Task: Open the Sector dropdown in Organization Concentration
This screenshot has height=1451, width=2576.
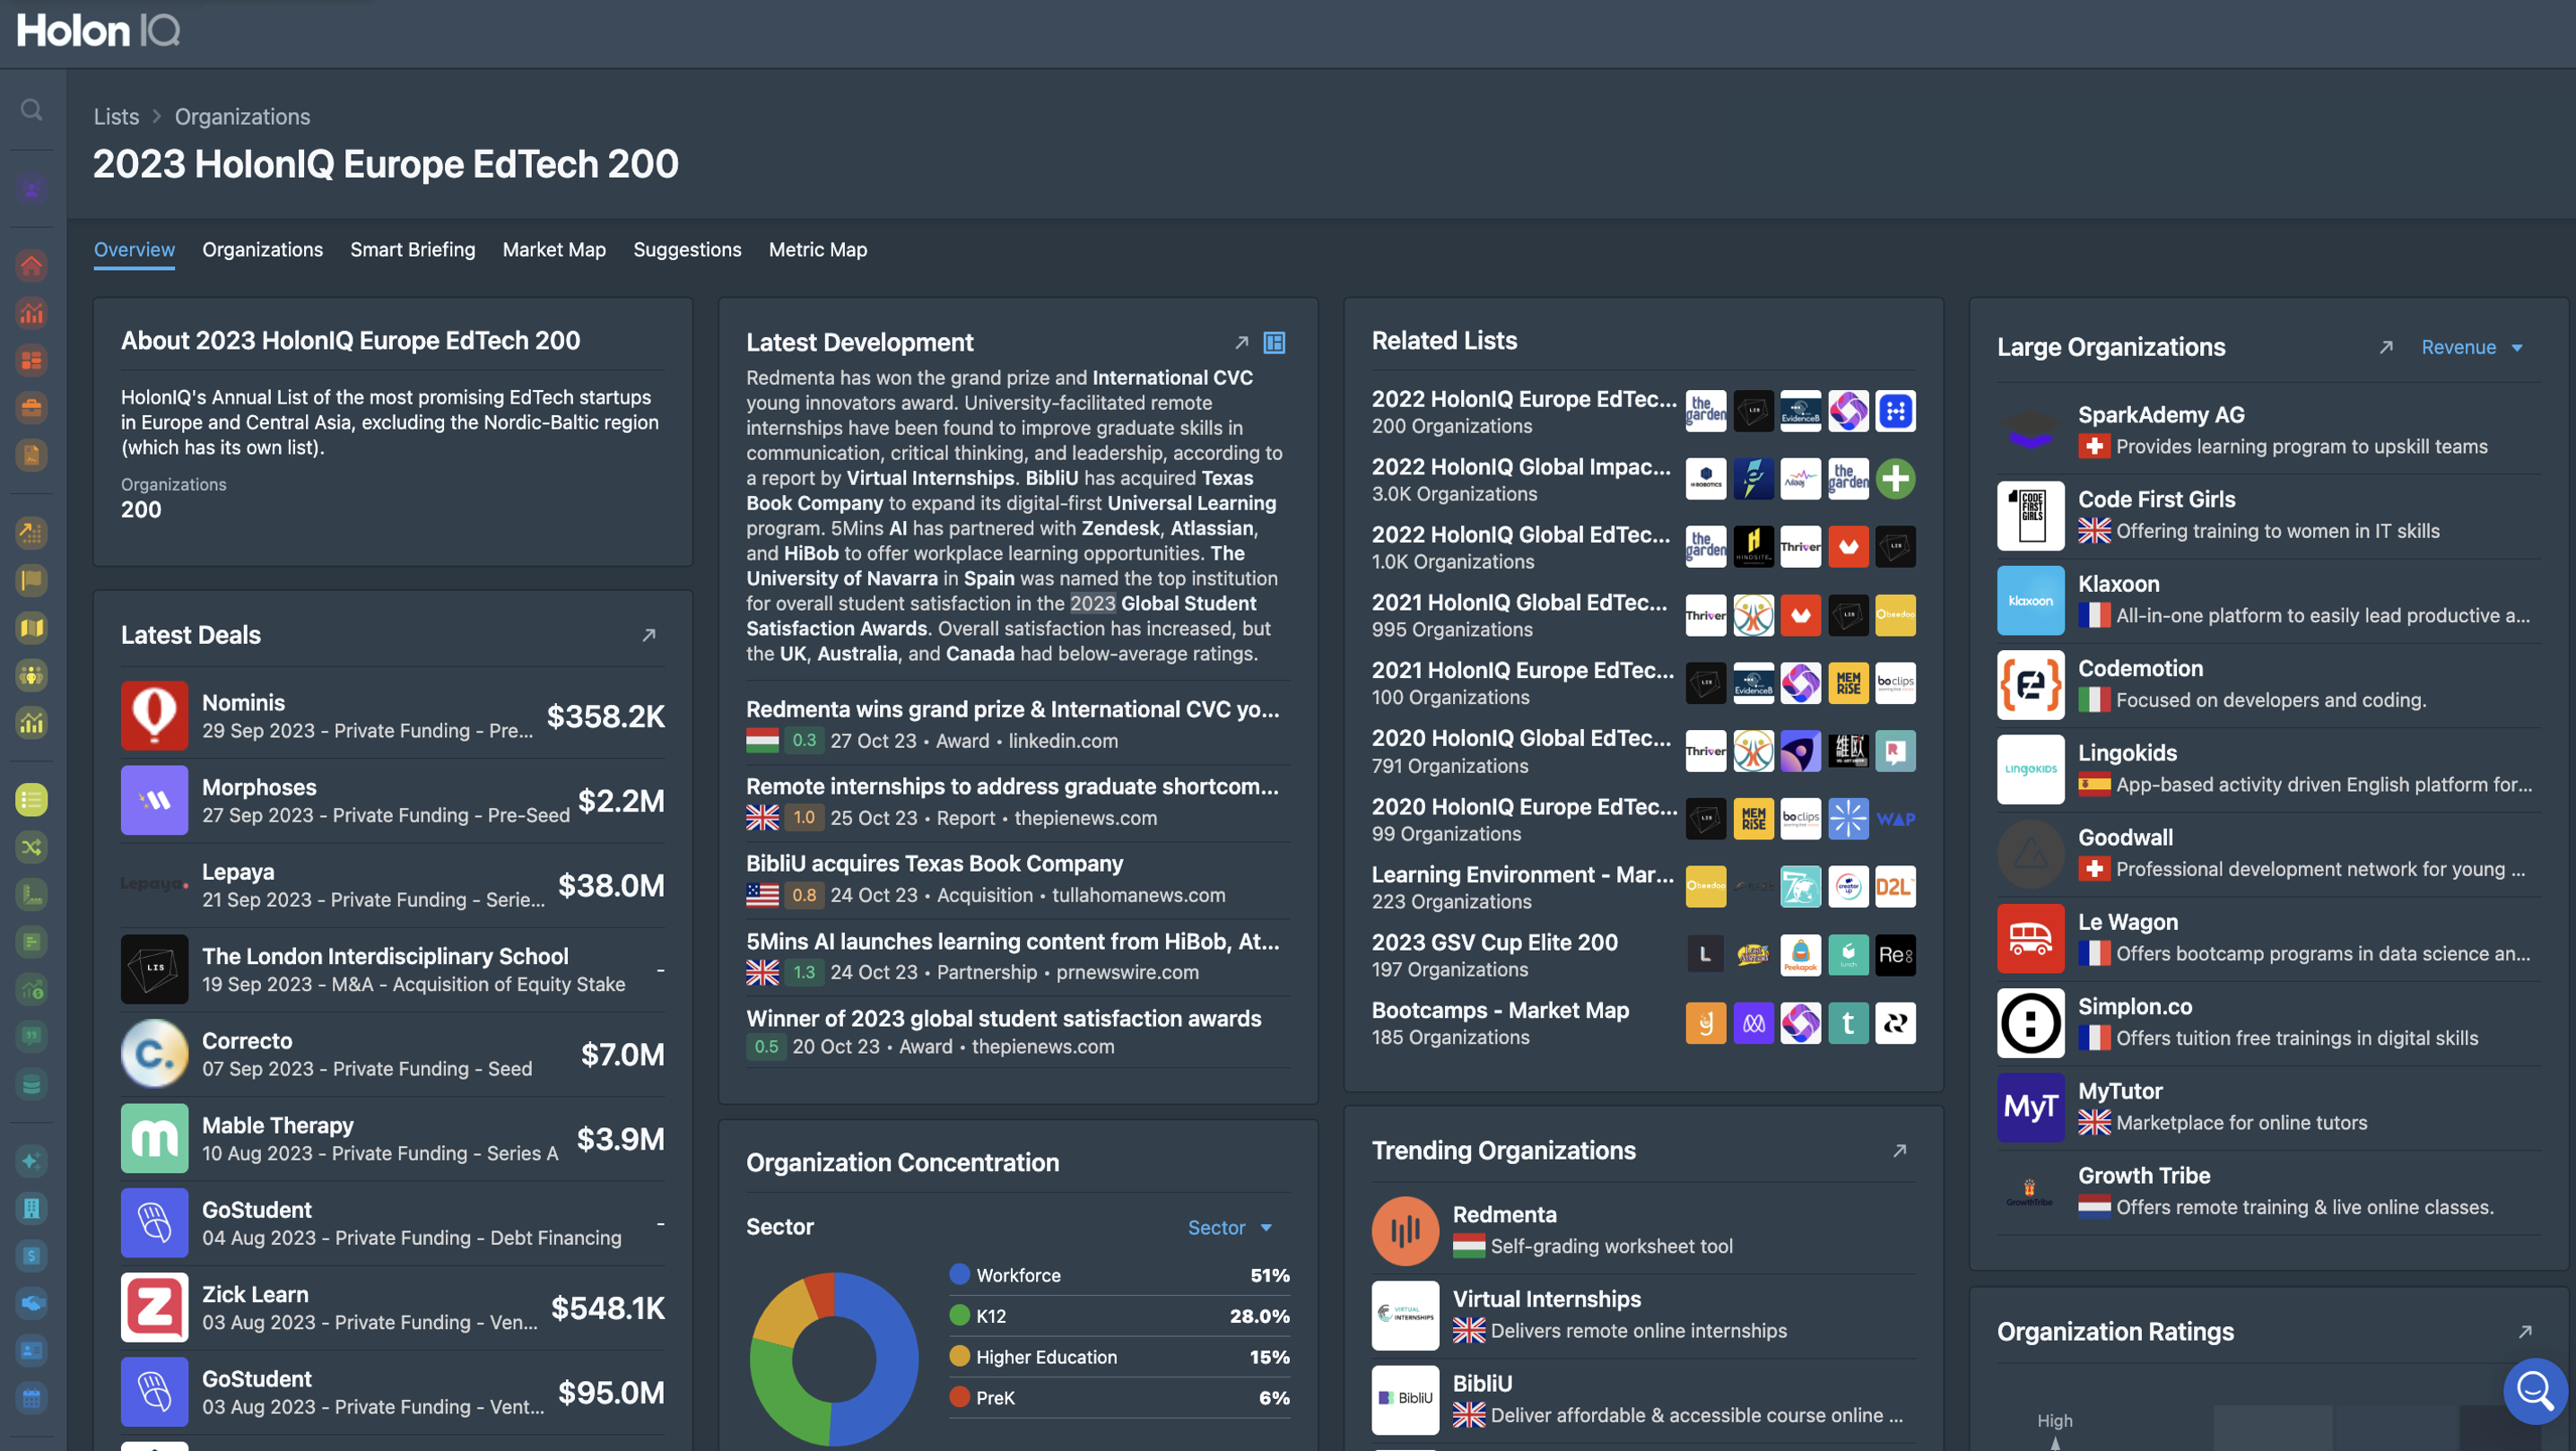Action: [1230, 1227]
